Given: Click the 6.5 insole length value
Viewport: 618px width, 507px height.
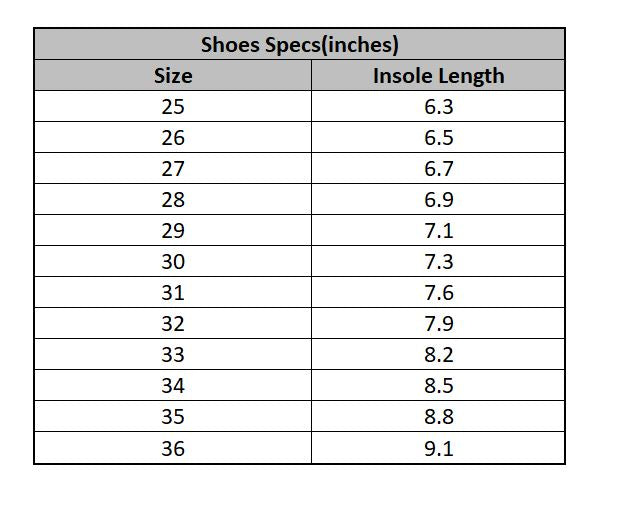Looking at the screenshot, I should click(439, 138).
